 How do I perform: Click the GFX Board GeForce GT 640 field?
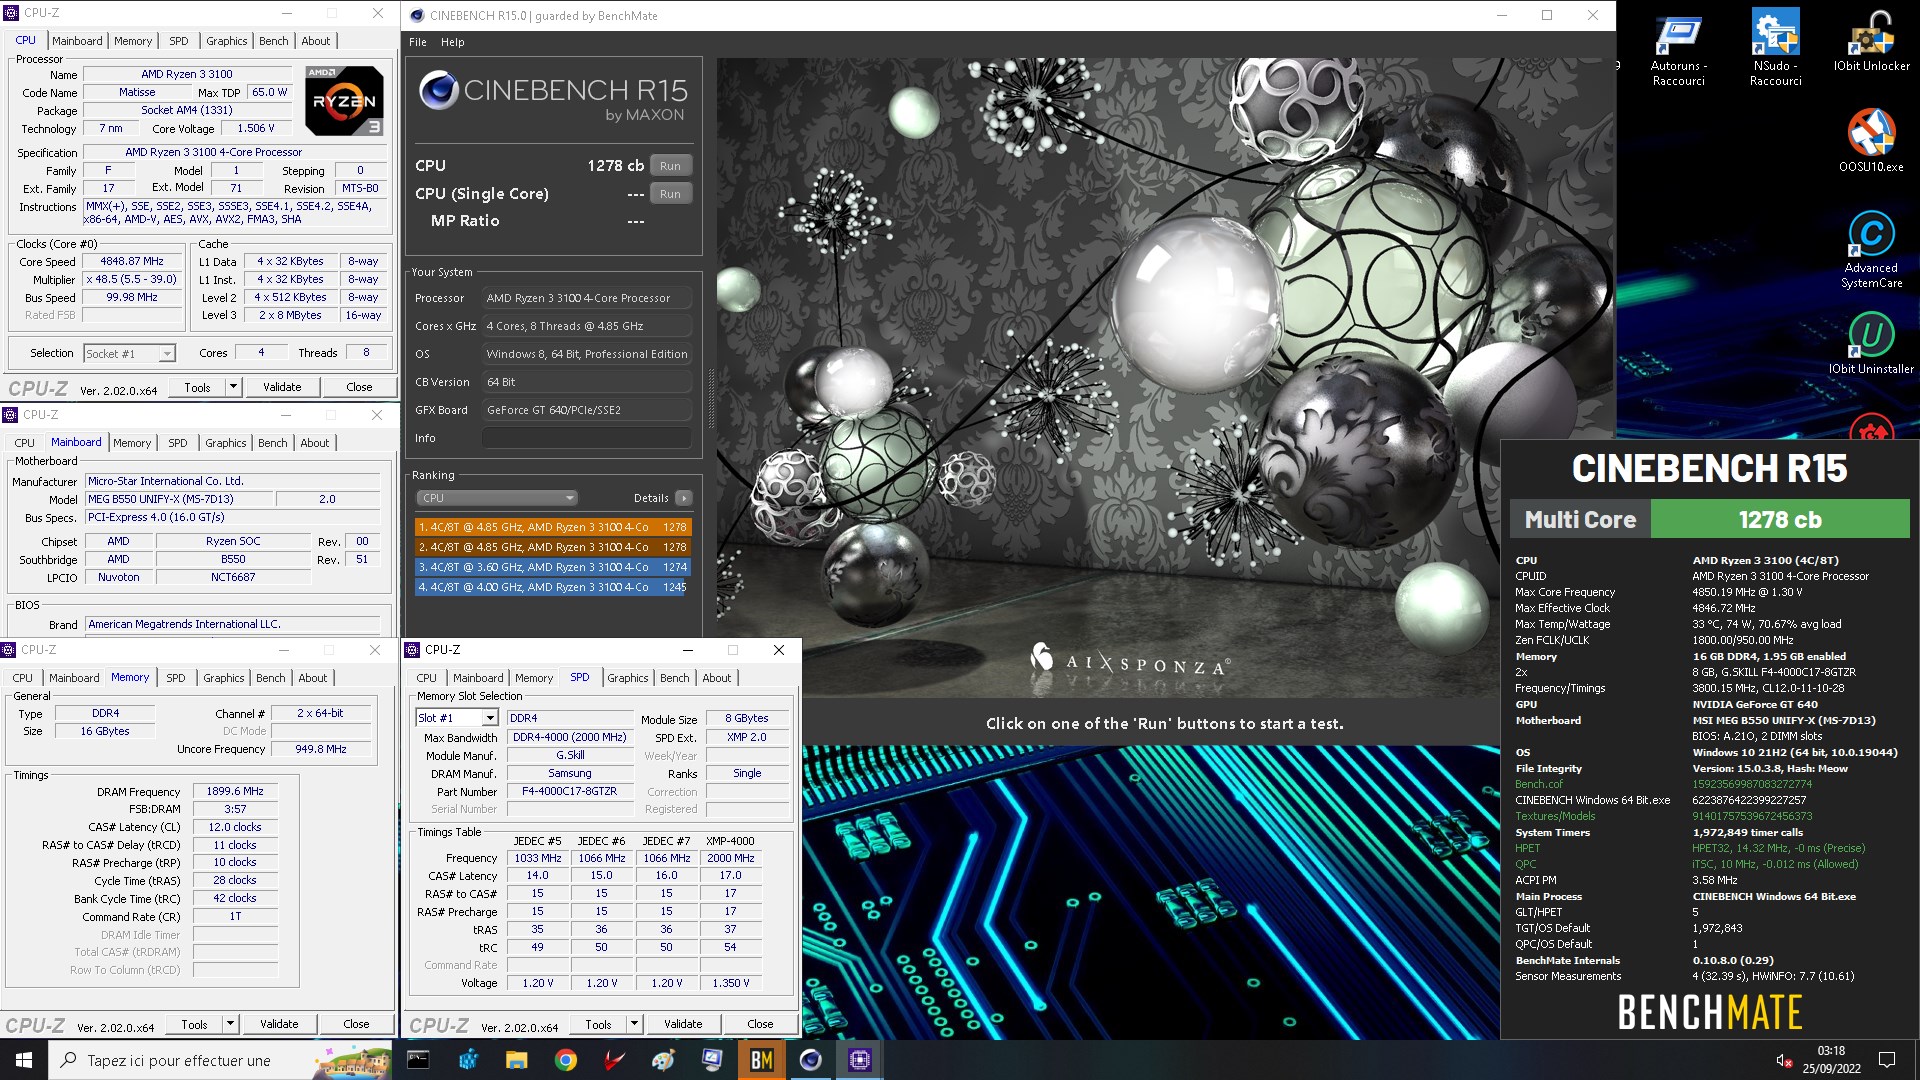coord(586,410)
